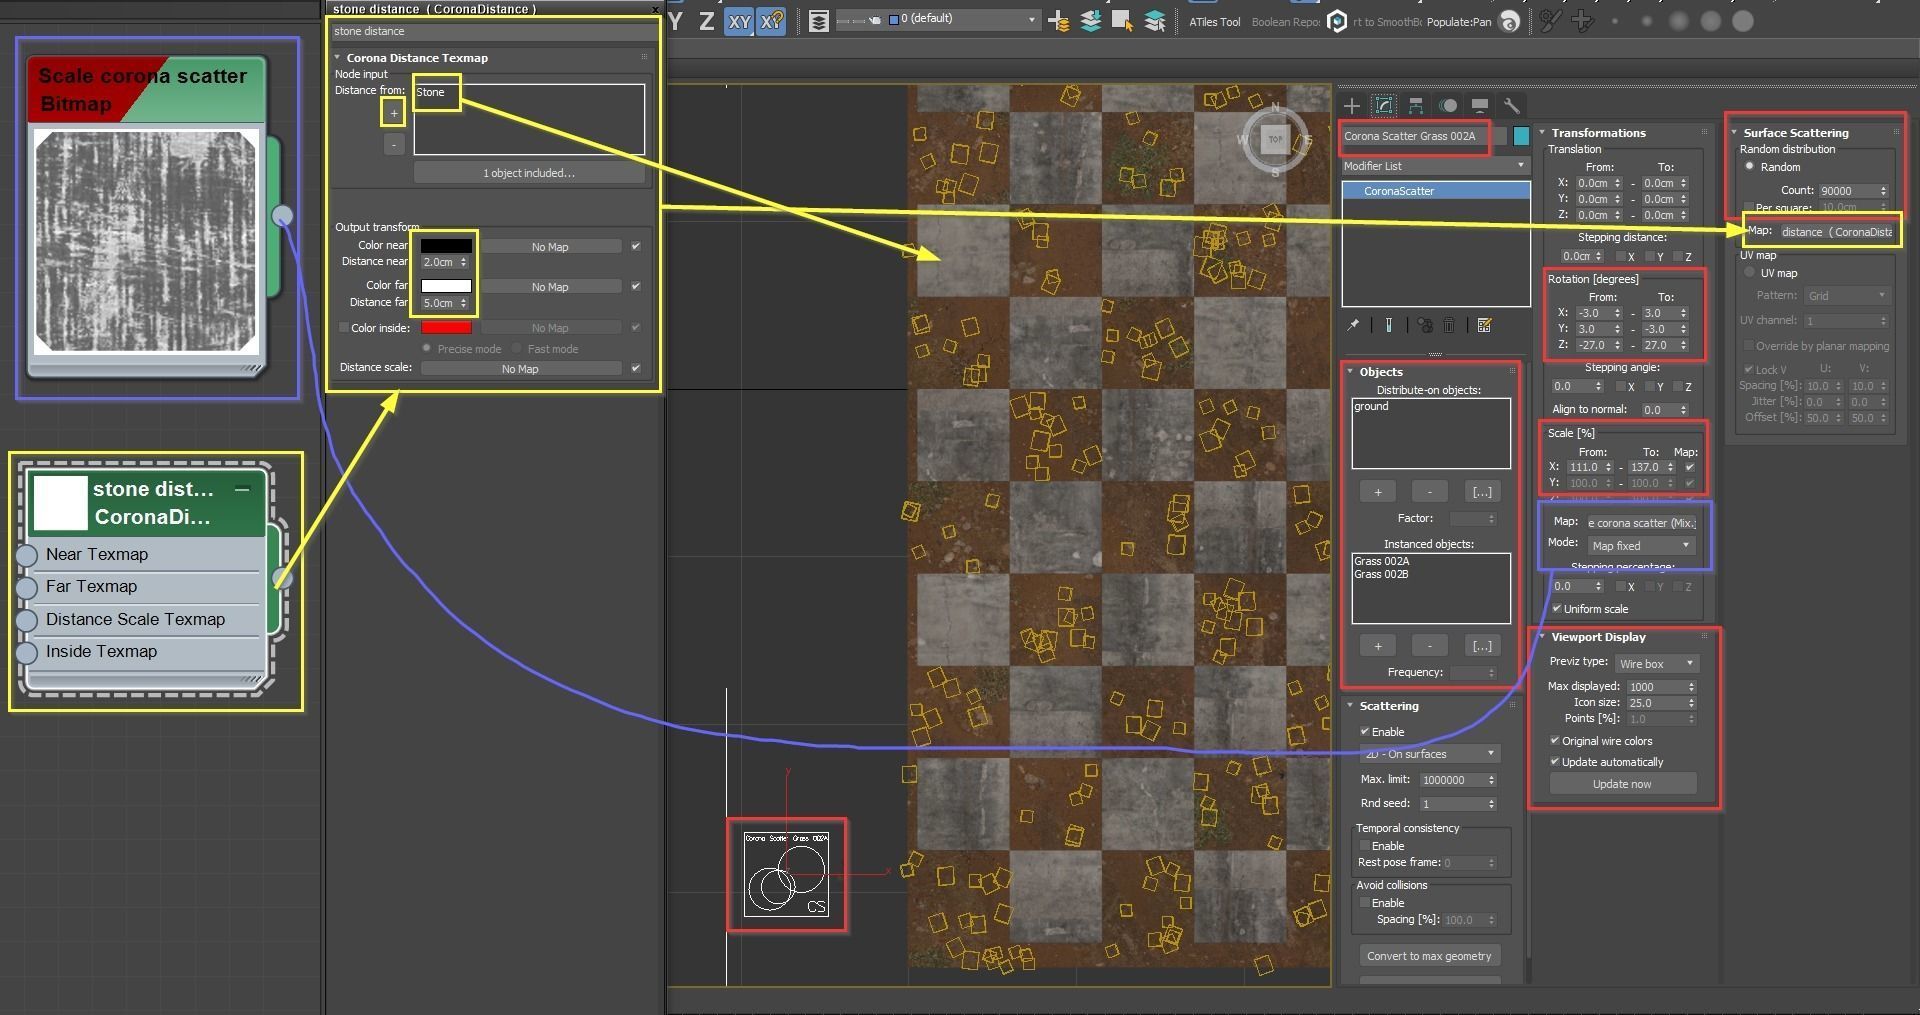Select CoronaScatter in the modifier stack
Viewport: 1920px width, 1015px height.
1436,191
